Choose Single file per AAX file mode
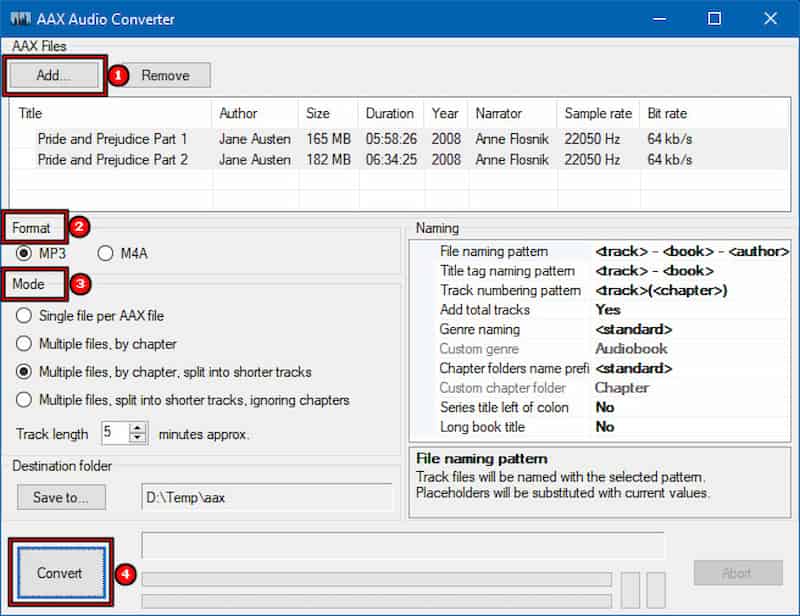This screenshot has height=616, width=800. [23, 316]
